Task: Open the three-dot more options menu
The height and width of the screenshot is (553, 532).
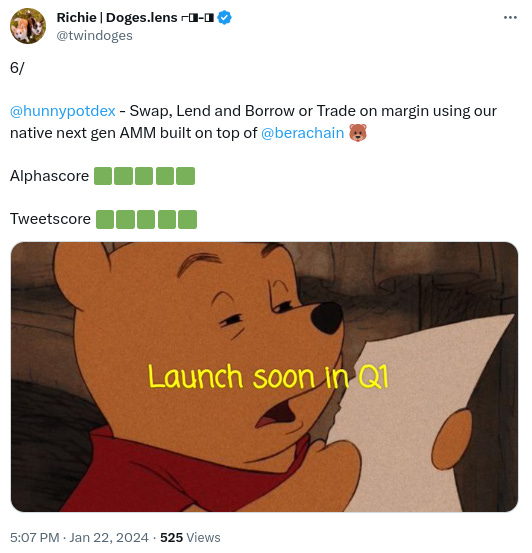Action: tap(510, 17)
